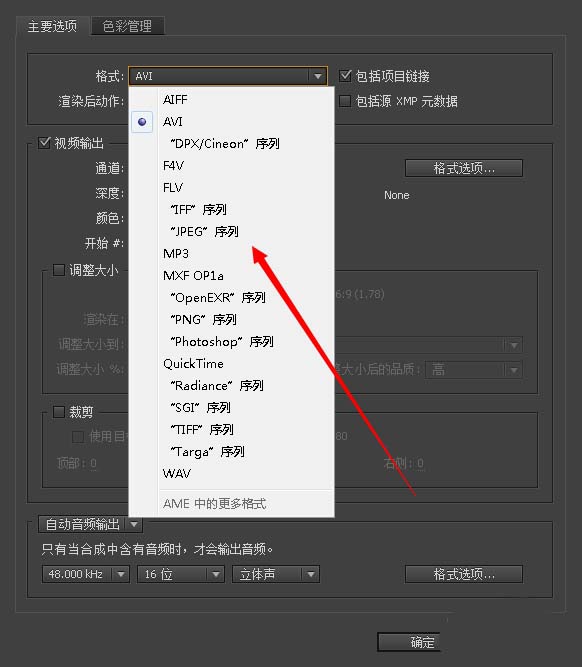Screen dimensions: 582x667
Task: Open the 16 位 bit depth dropdown
Action: click(x=181, y=574)
